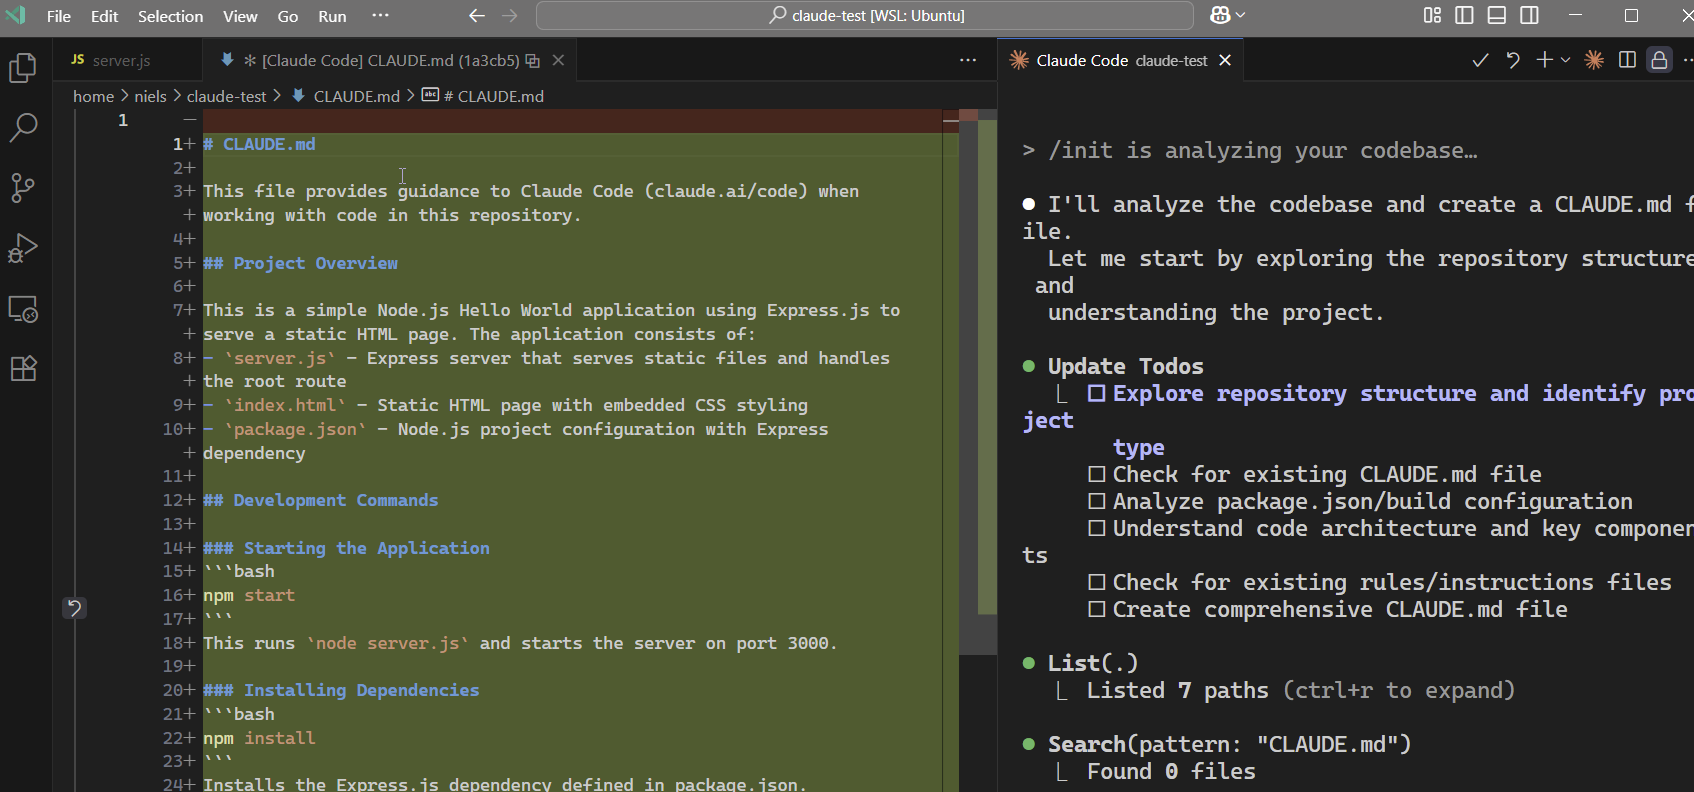Click the discard arrow in terminal toolbar
The width and height of the screenshot is (1694, 792).
(1513, 60)
